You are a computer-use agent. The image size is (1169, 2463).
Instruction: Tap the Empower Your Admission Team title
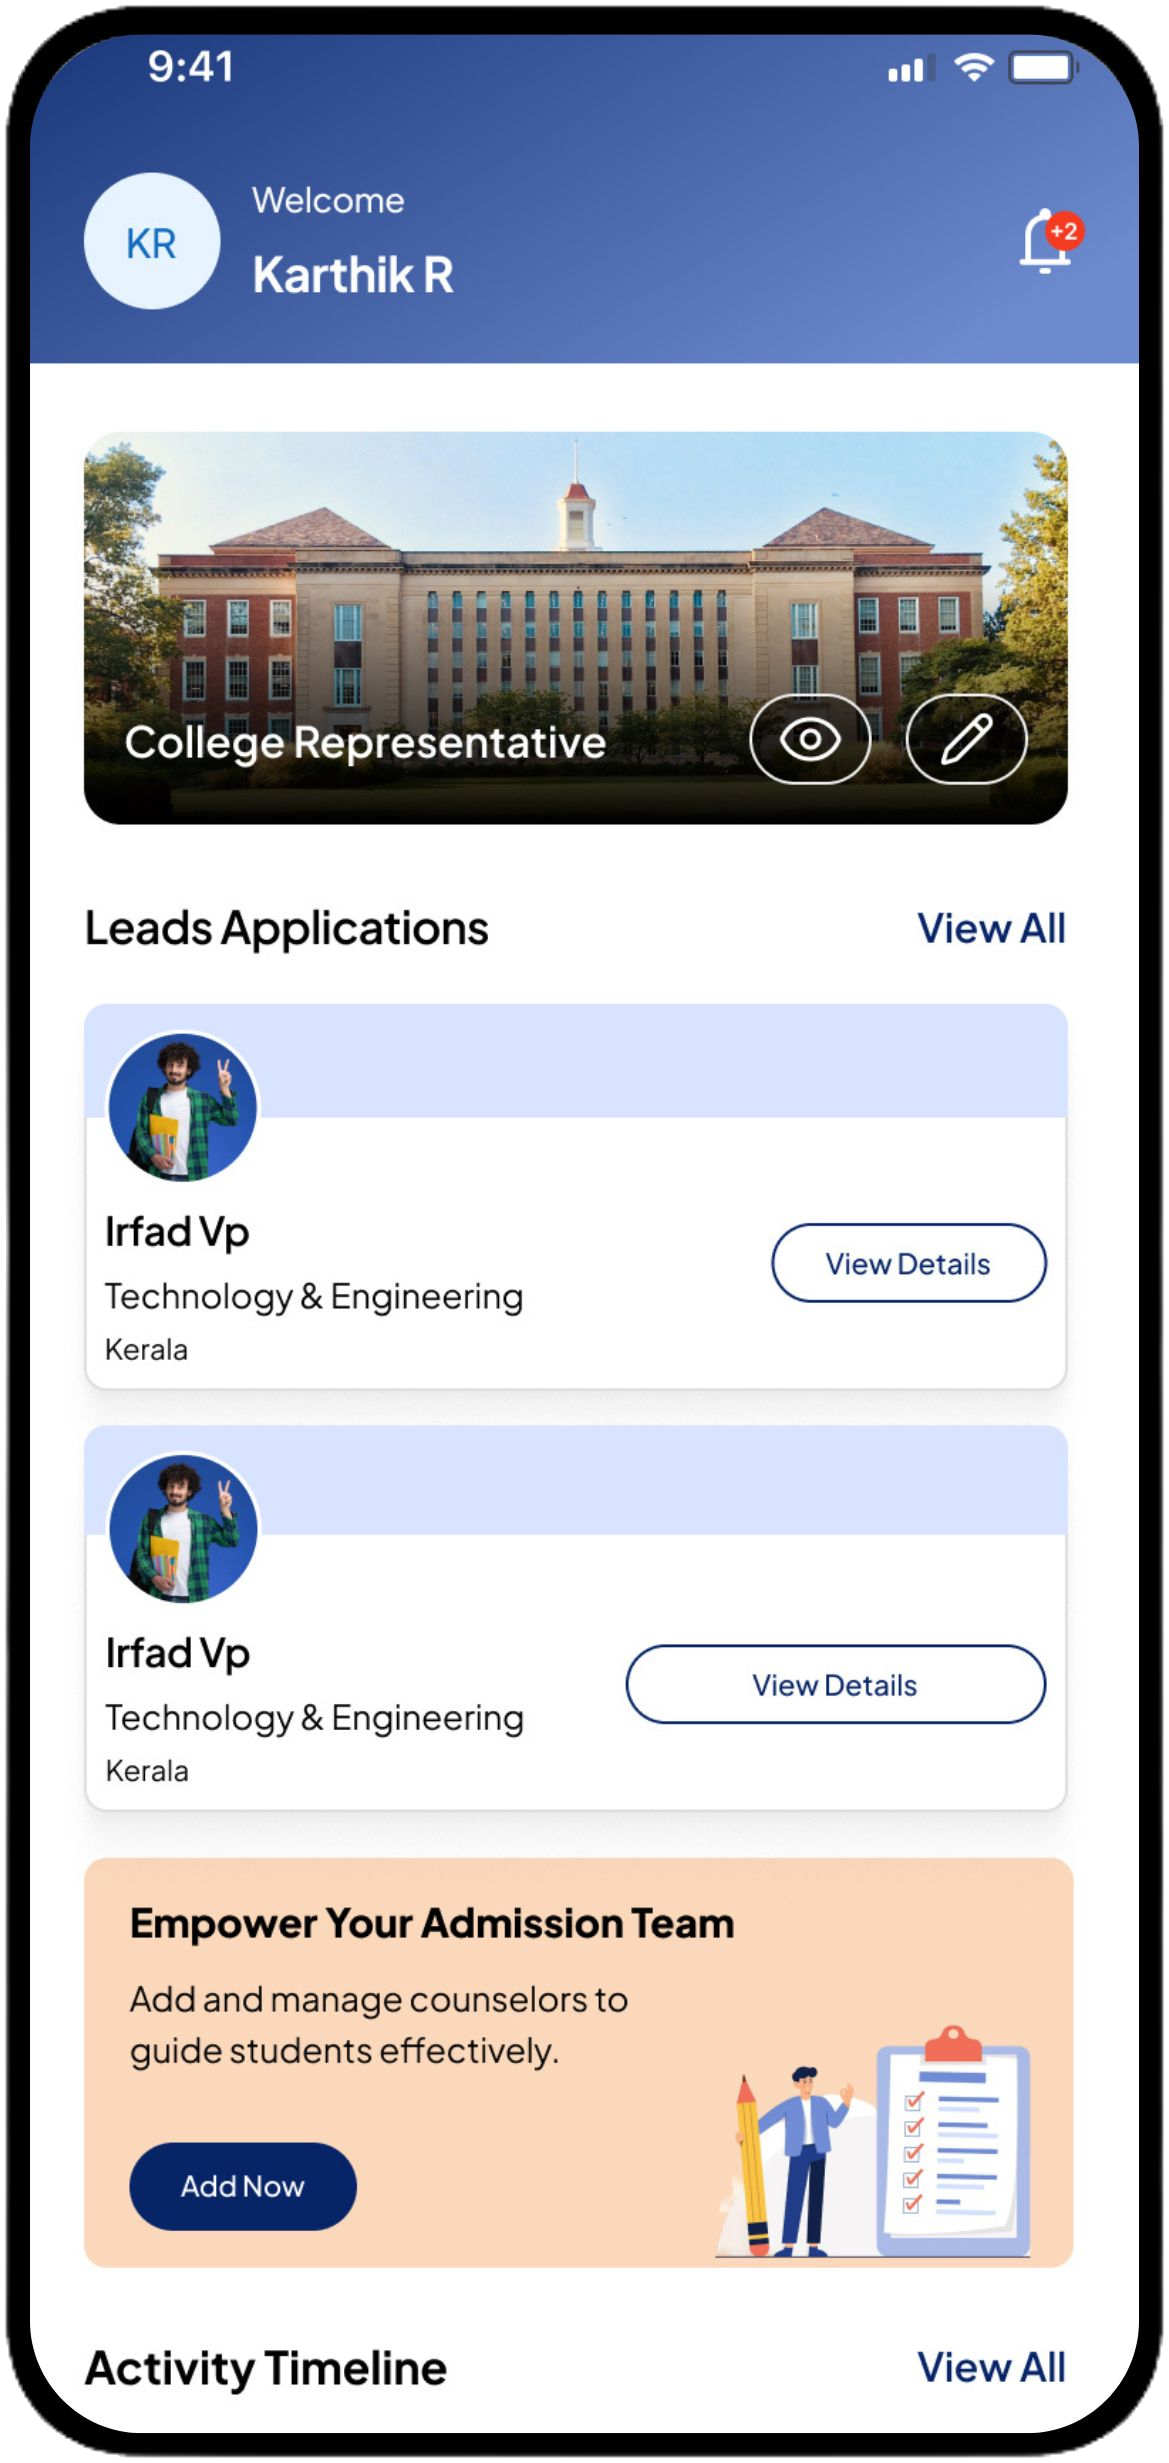coord(432,1924)
